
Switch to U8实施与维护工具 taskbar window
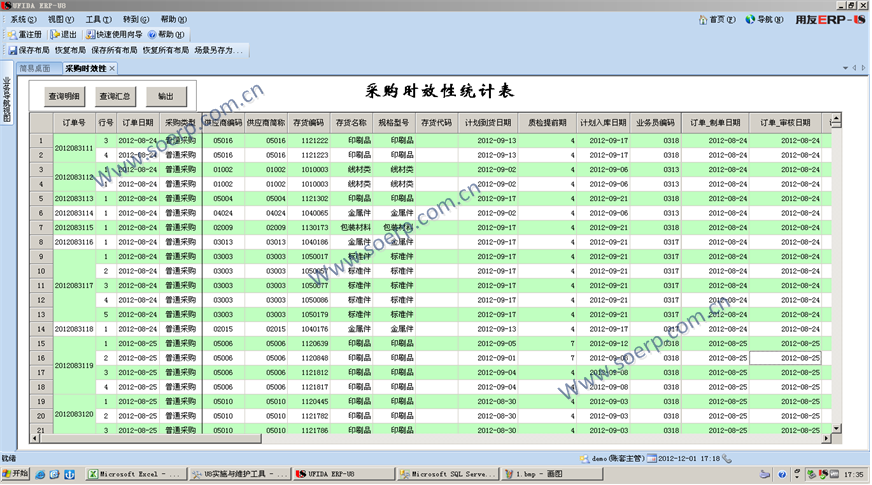240,474
